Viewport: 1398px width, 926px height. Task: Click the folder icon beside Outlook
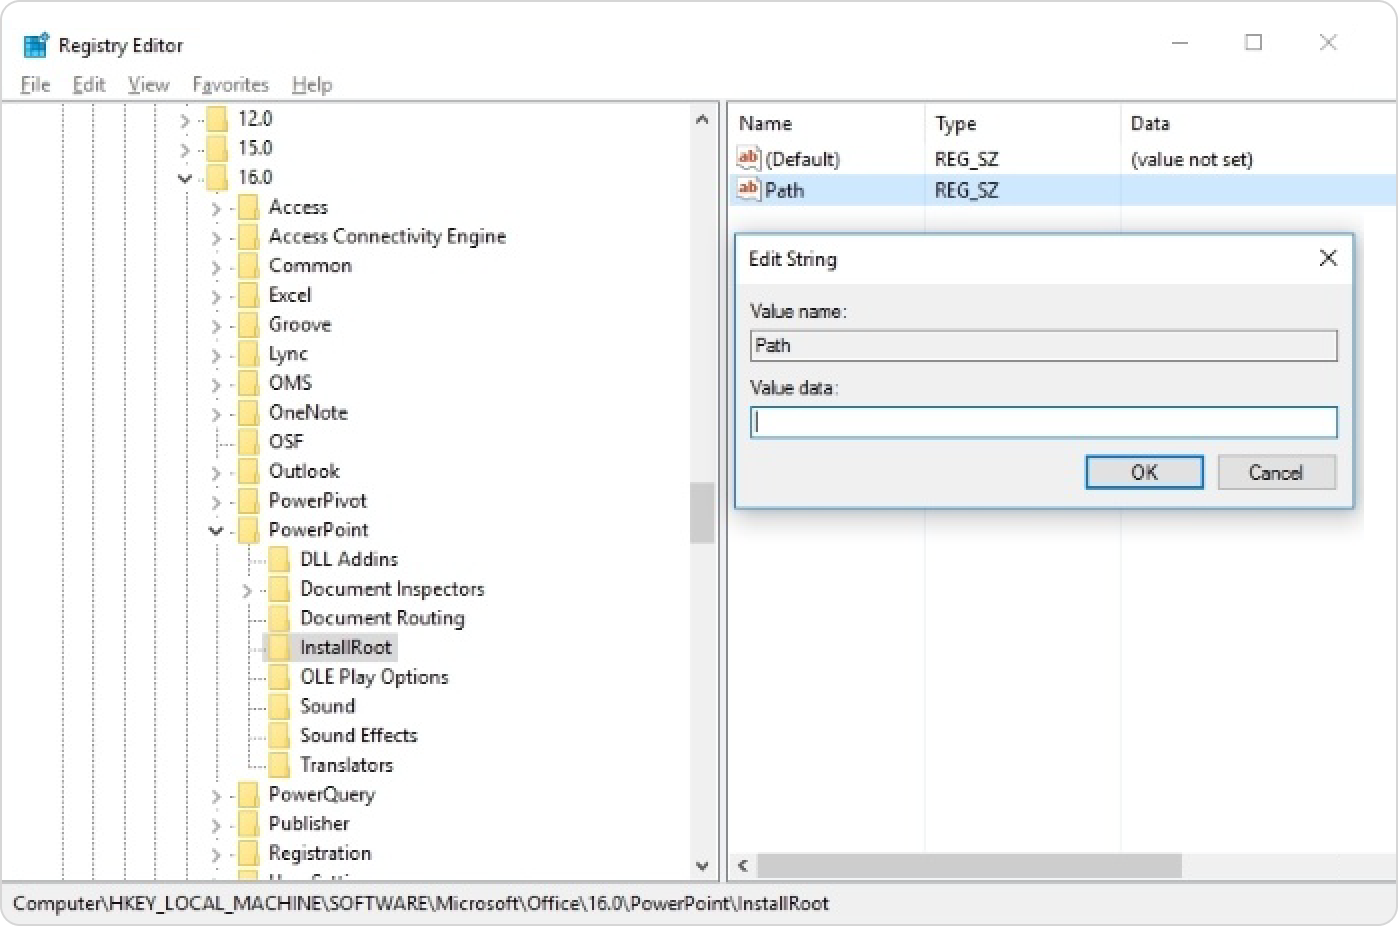click(248, 471)
